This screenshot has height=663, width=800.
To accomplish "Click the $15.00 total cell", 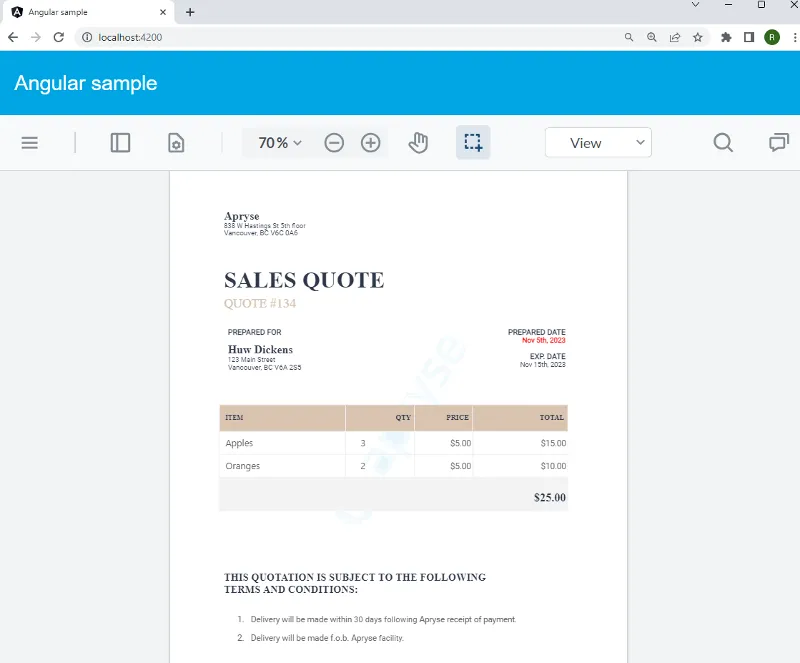I will (553, 443).
